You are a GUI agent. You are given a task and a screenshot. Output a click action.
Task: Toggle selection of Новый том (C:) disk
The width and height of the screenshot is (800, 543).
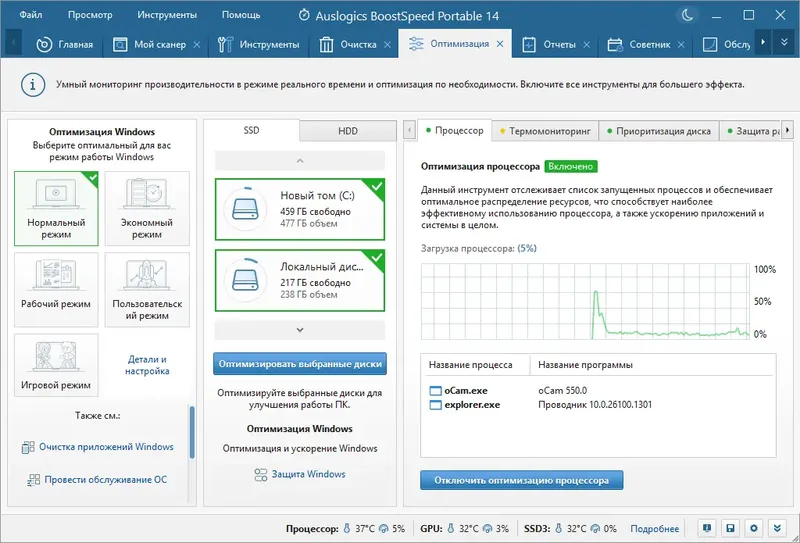pos(300,209)
